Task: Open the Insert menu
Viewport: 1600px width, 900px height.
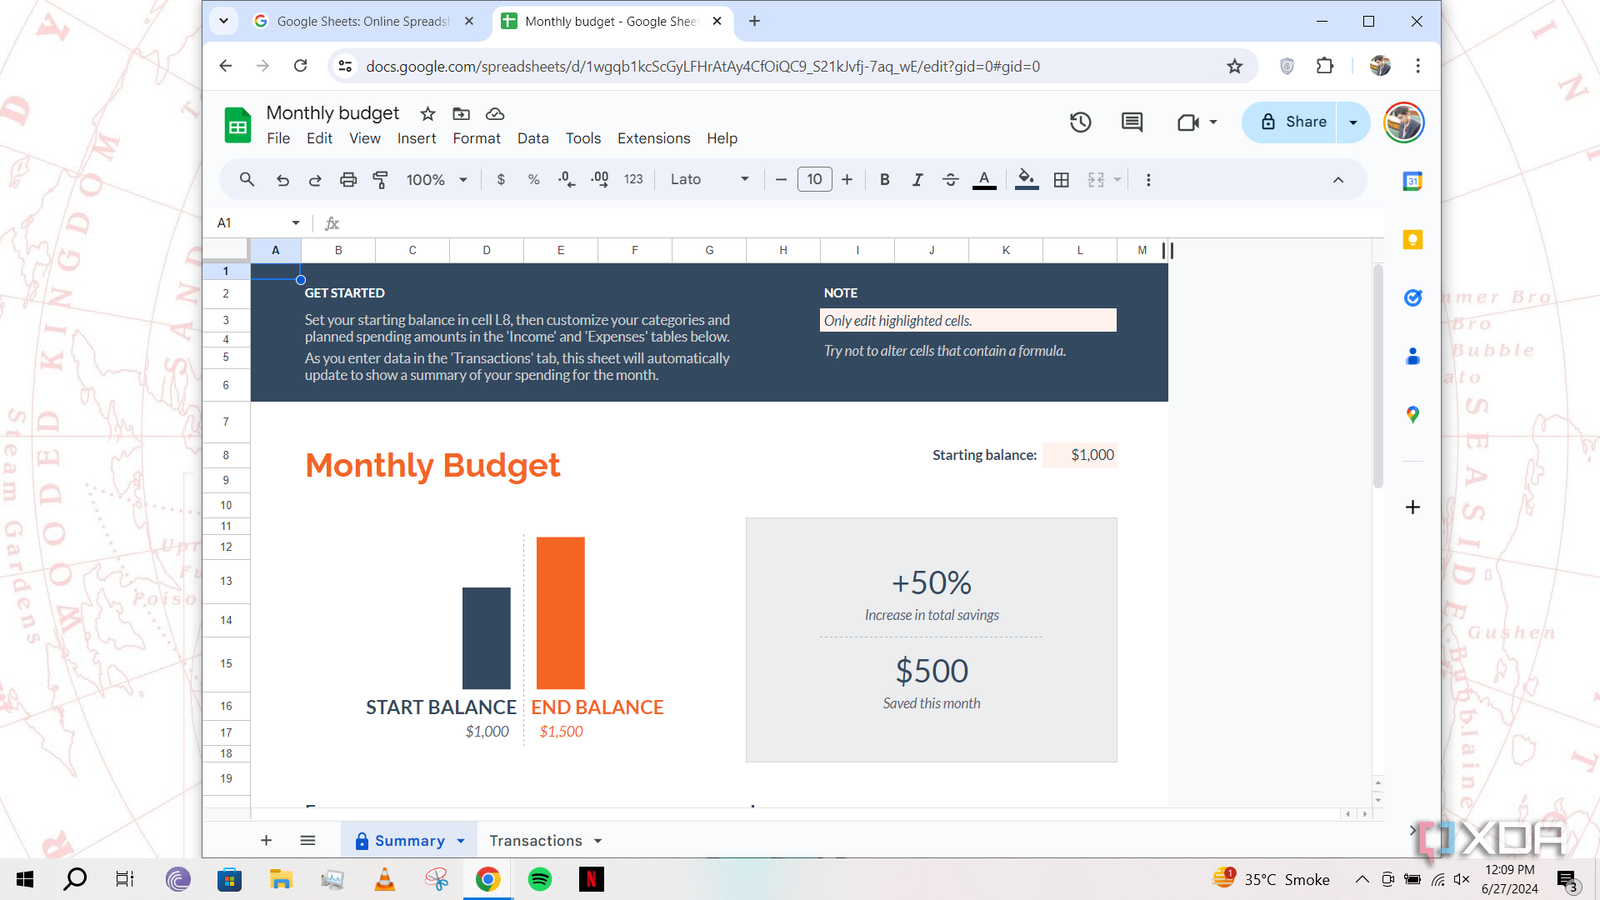Action: pyautogui.click(x=416, y=139)
